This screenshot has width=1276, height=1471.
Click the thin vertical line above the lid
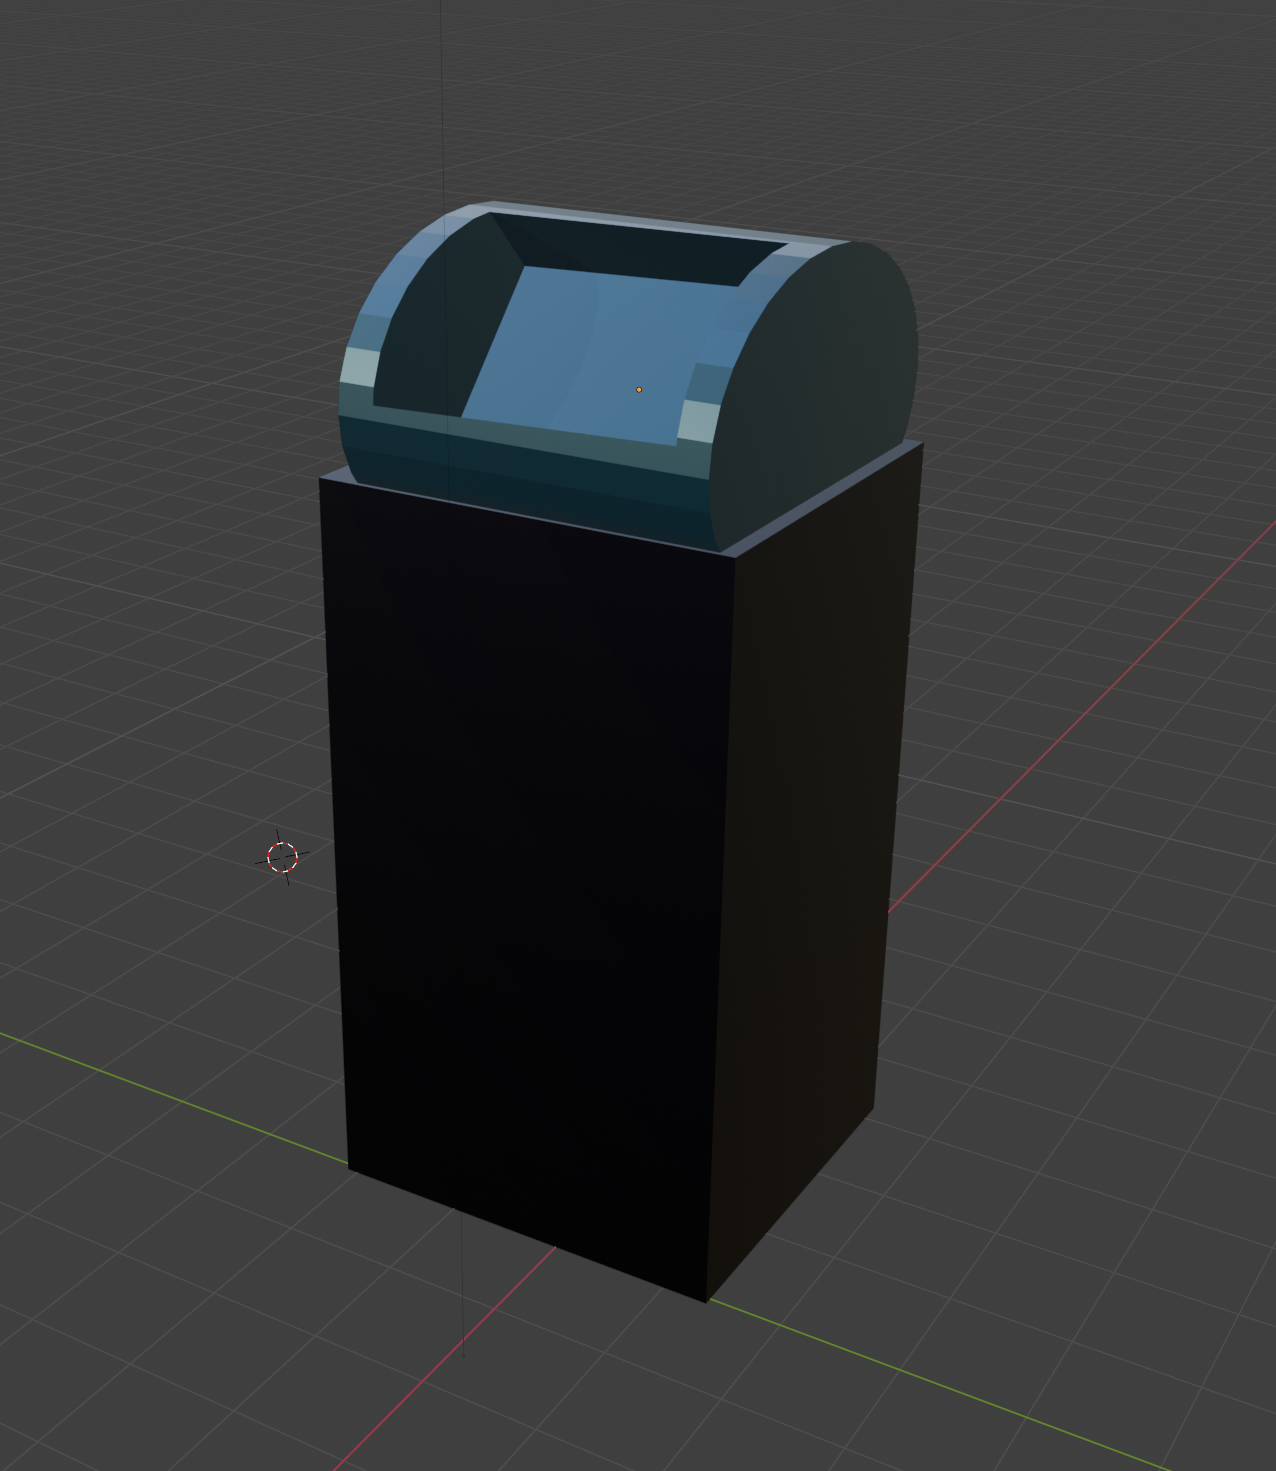(x=442, y=100)
